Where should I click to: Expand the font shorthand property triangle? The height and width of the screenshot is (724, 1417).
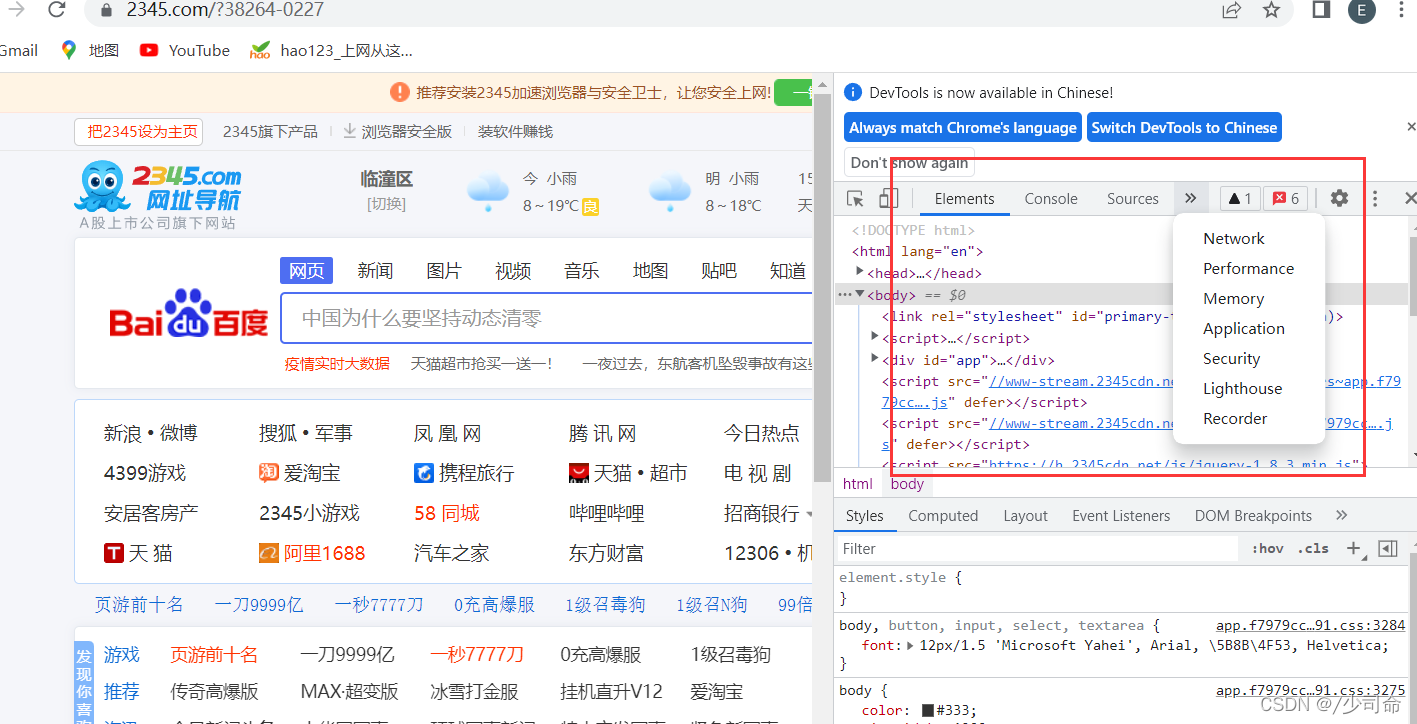[x=911, y=645]
